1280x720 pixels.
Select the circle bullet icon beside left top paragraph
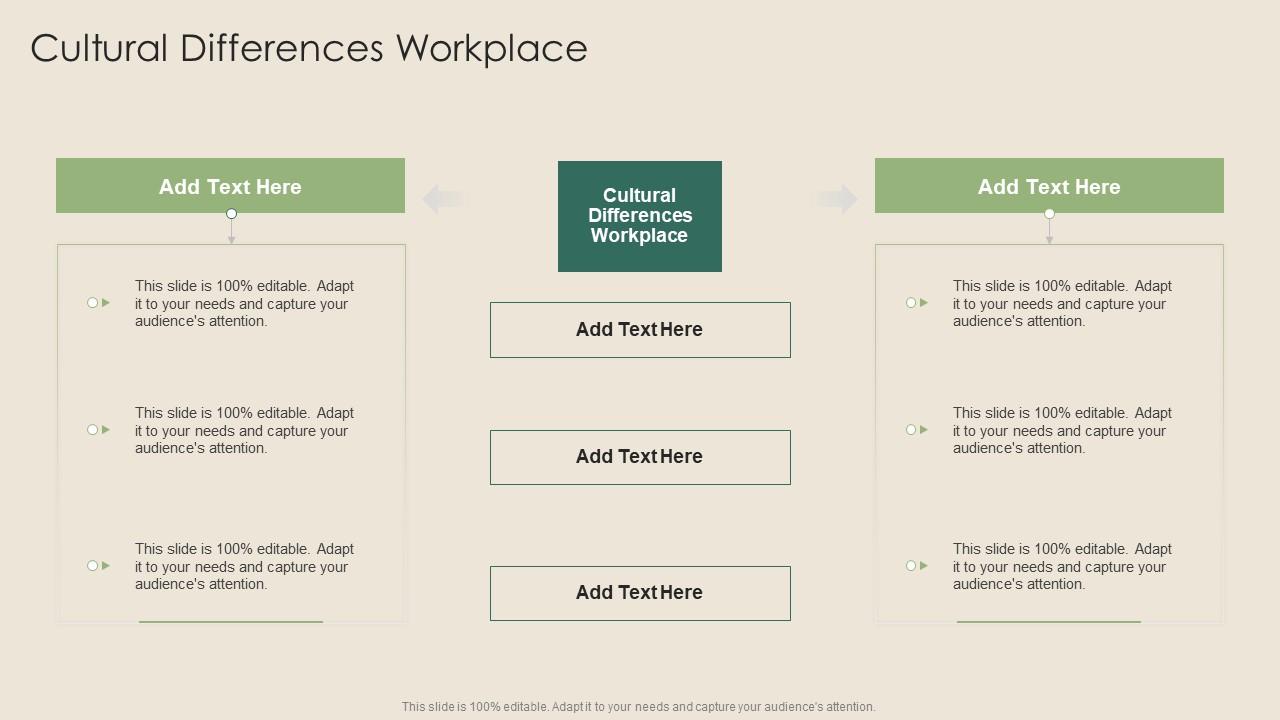coord(91,302)
